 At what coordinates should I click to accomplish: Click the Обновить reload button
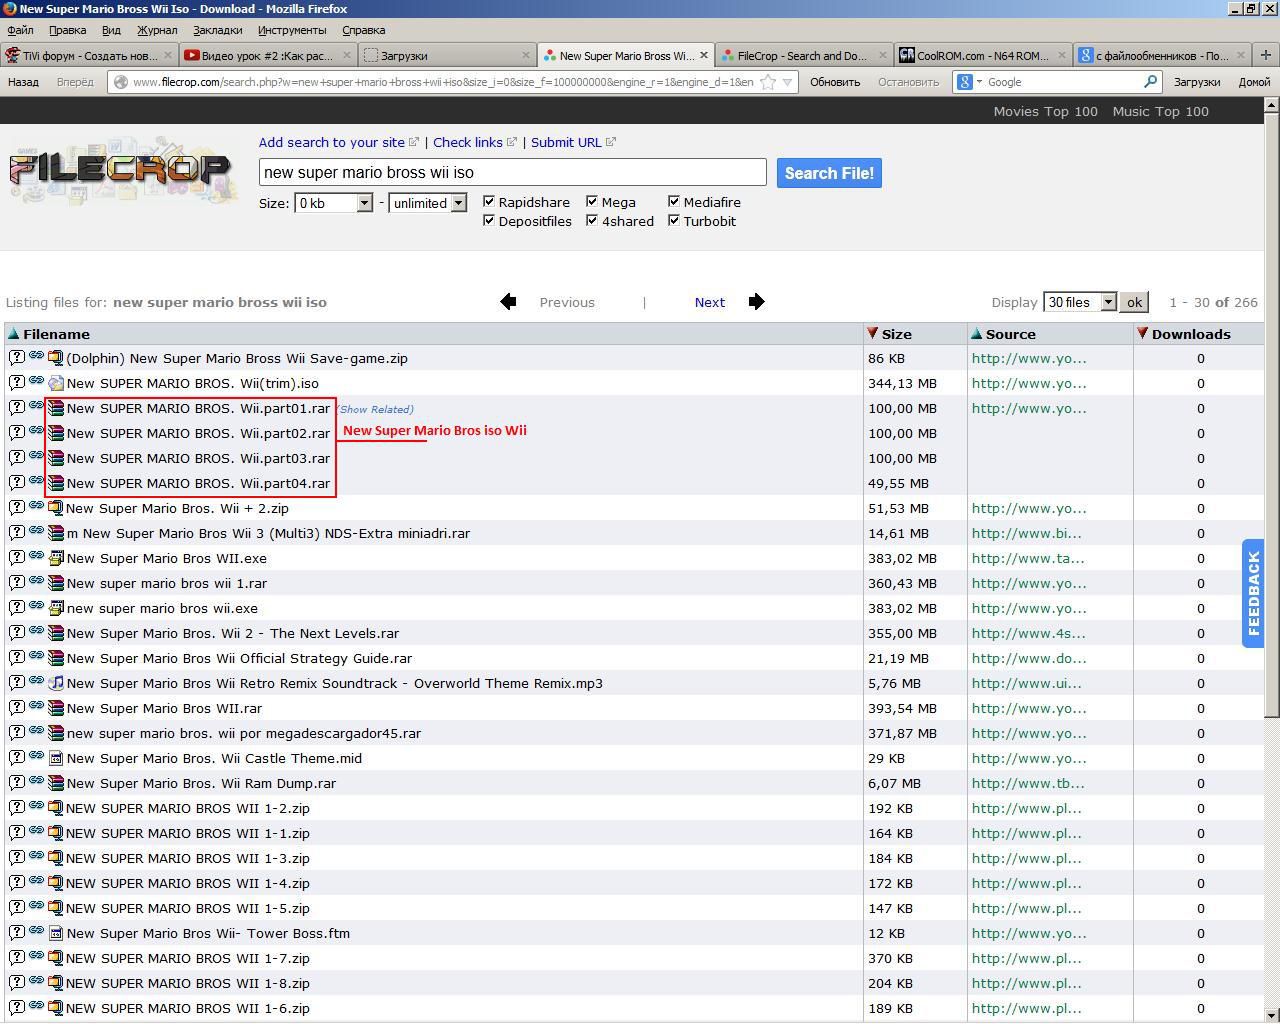pyautogui.click(x=835, y=82)
